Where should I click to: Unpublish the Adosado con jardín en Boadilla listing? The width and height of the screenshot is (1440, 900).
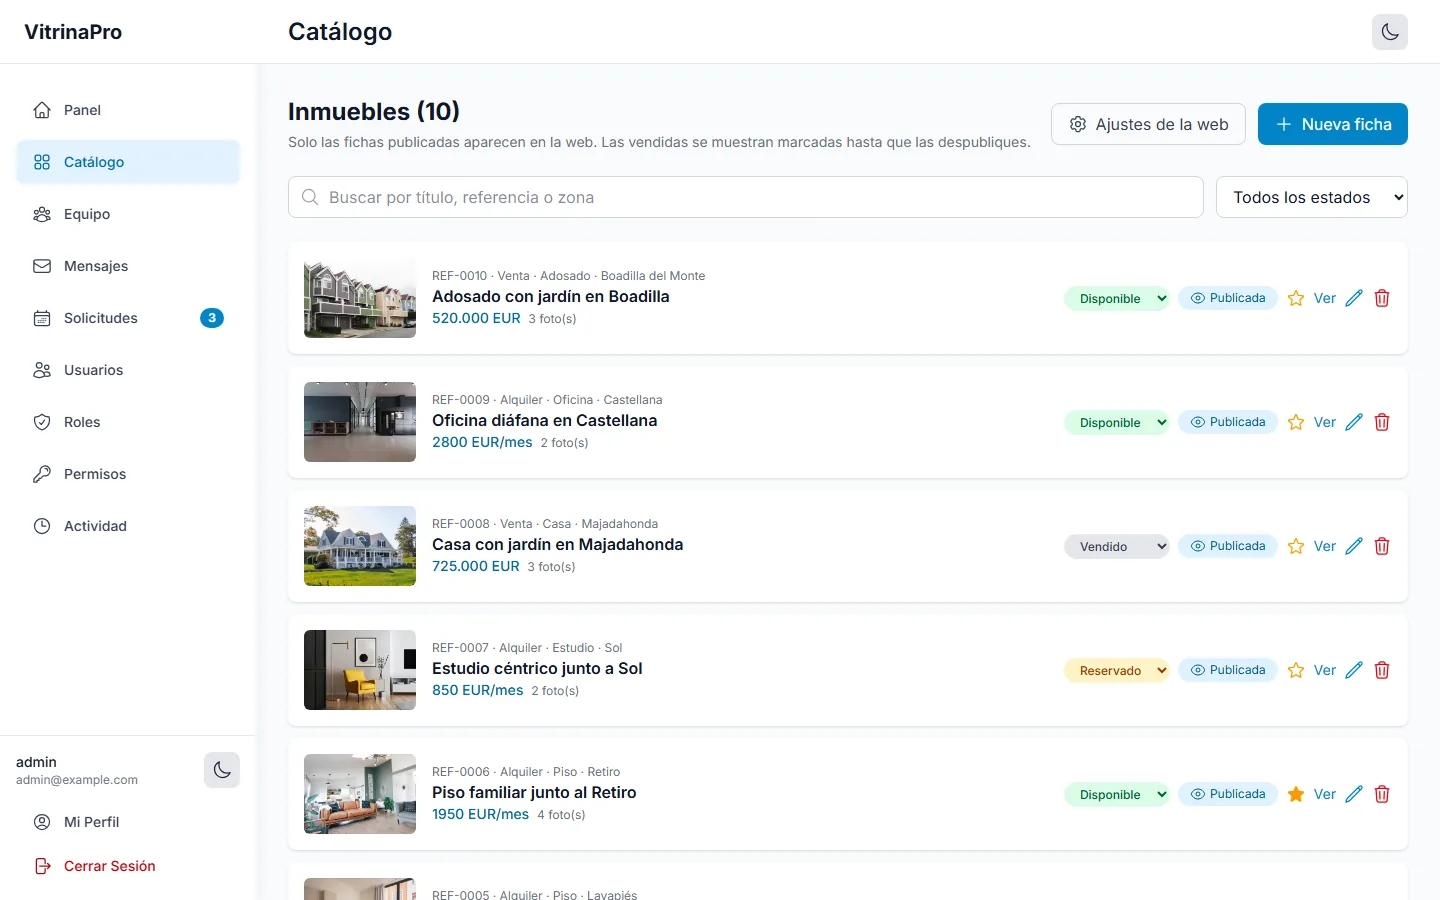tap(1228, 298)
